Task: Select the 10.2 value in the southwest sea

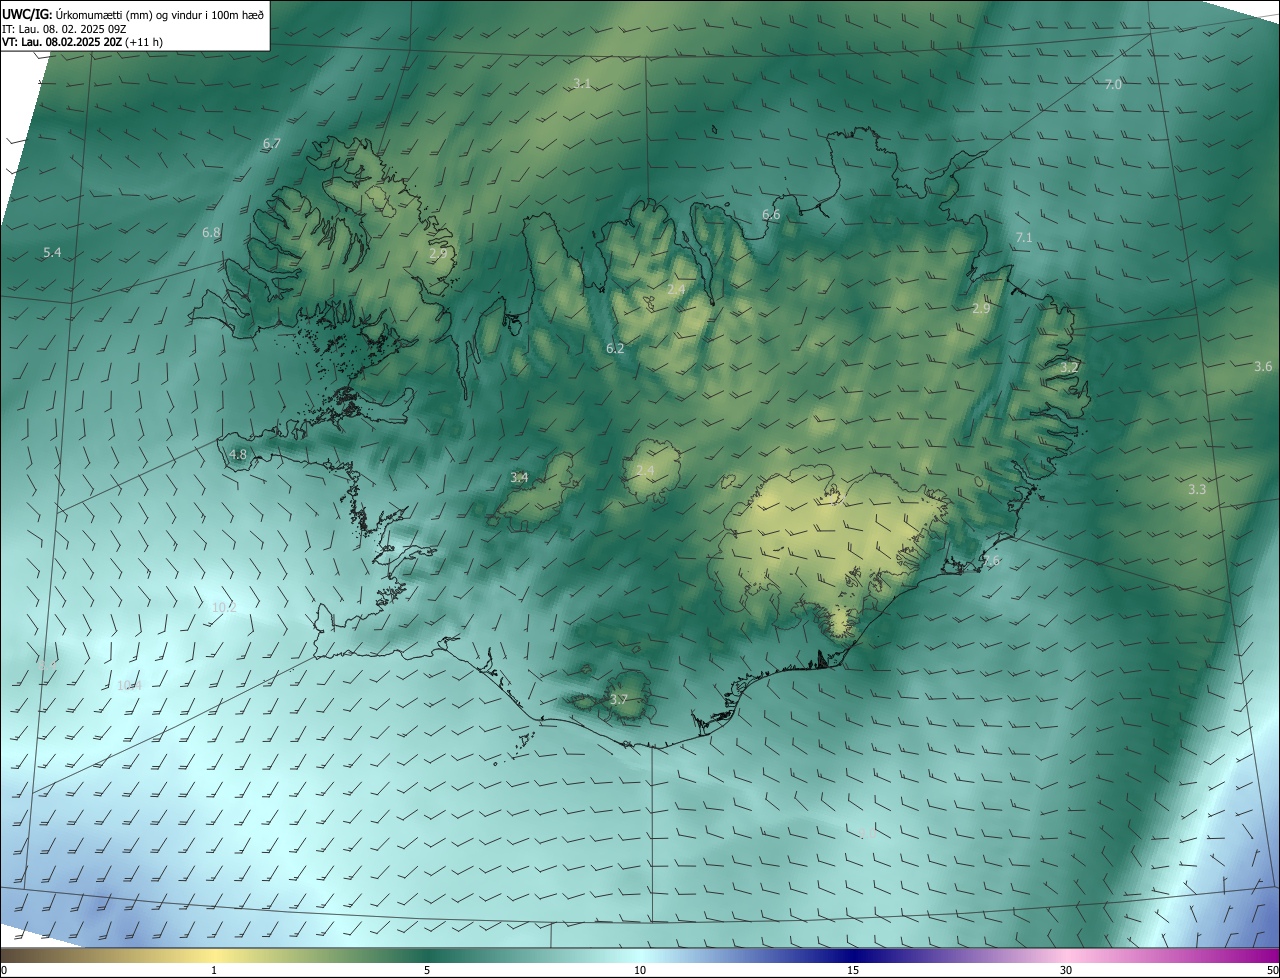Action: coord(224,607)
